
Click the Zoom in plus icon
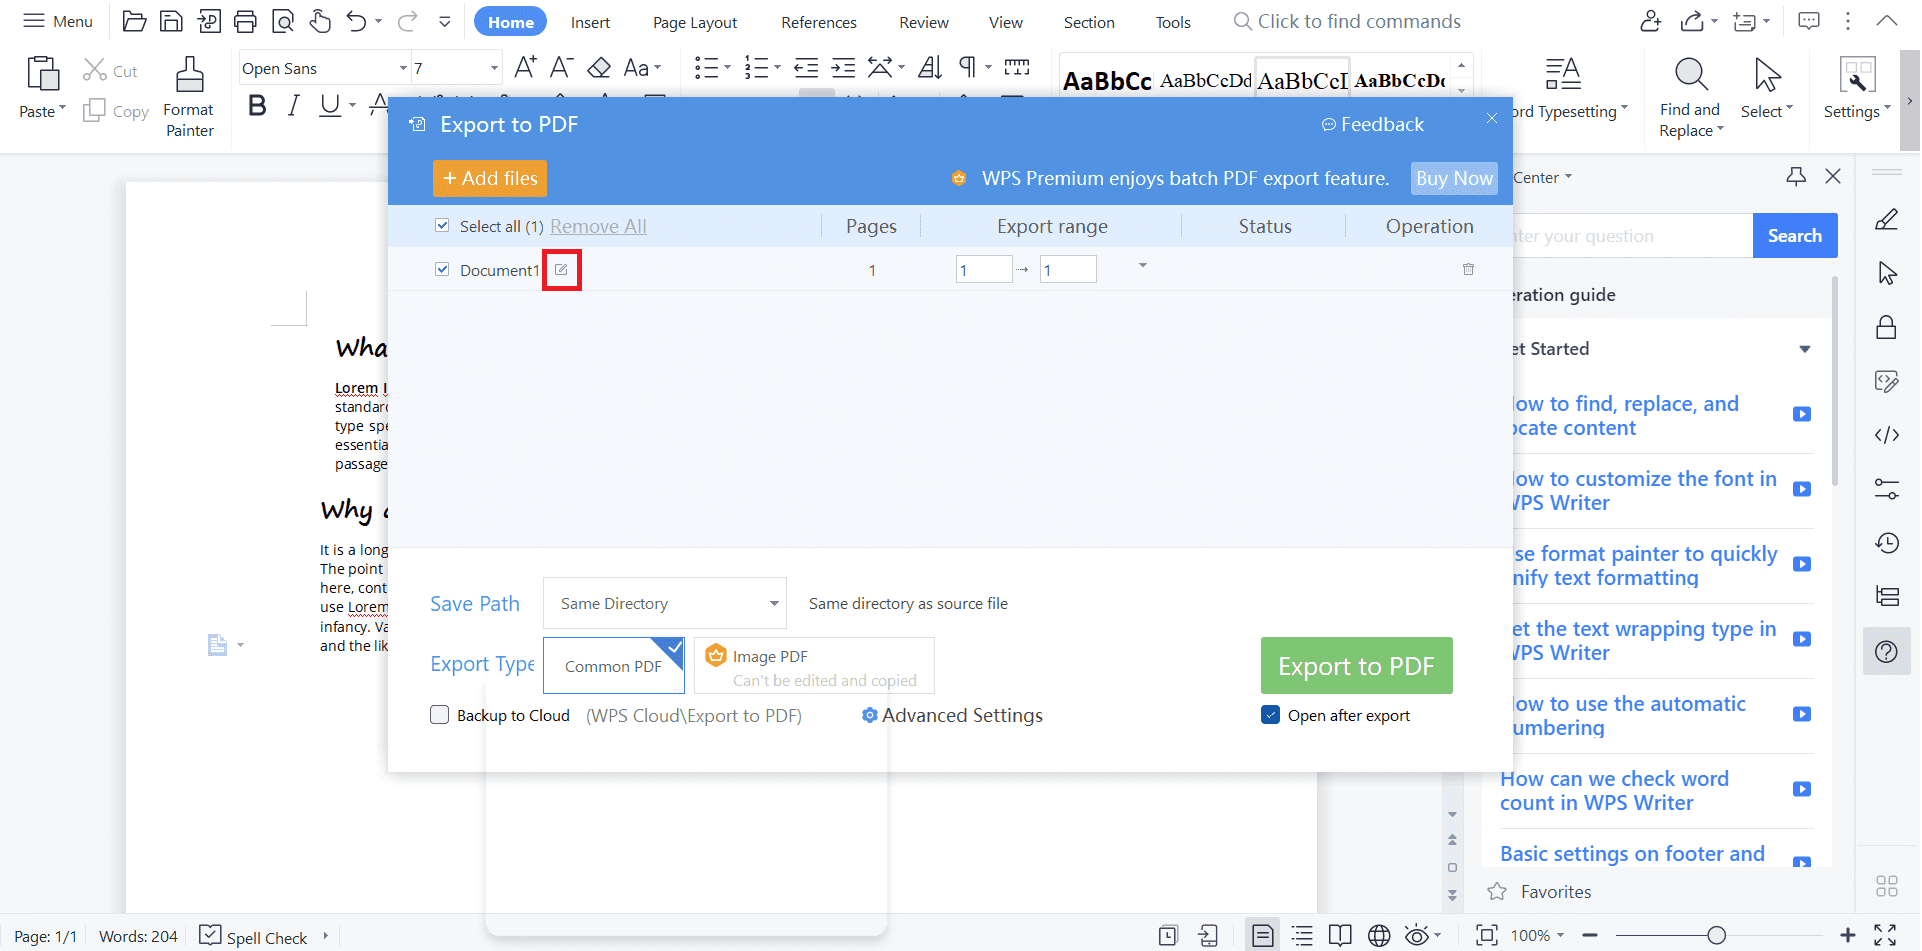(1847, 935)
